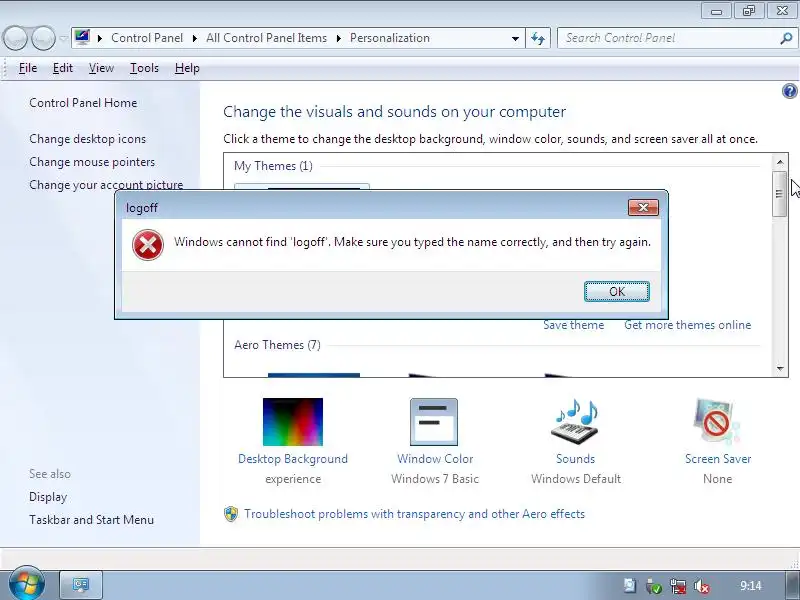Open the Windows Start orb
The width and height of the screenshot is (800, 600).
point(26,584)
